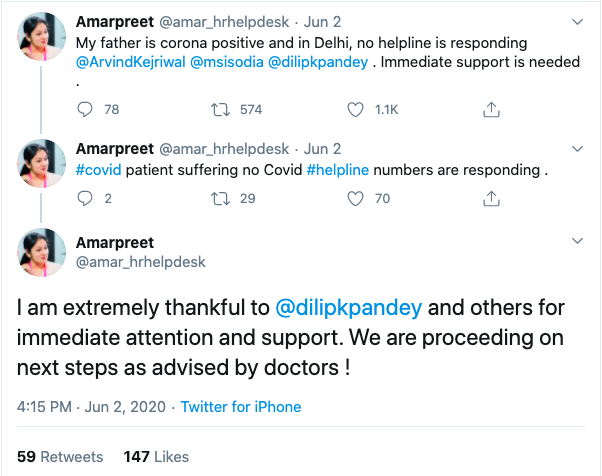Open the main tweet's more options chevron
The image size is (602, 476).
pyautogui.click(x=577, y=241)
